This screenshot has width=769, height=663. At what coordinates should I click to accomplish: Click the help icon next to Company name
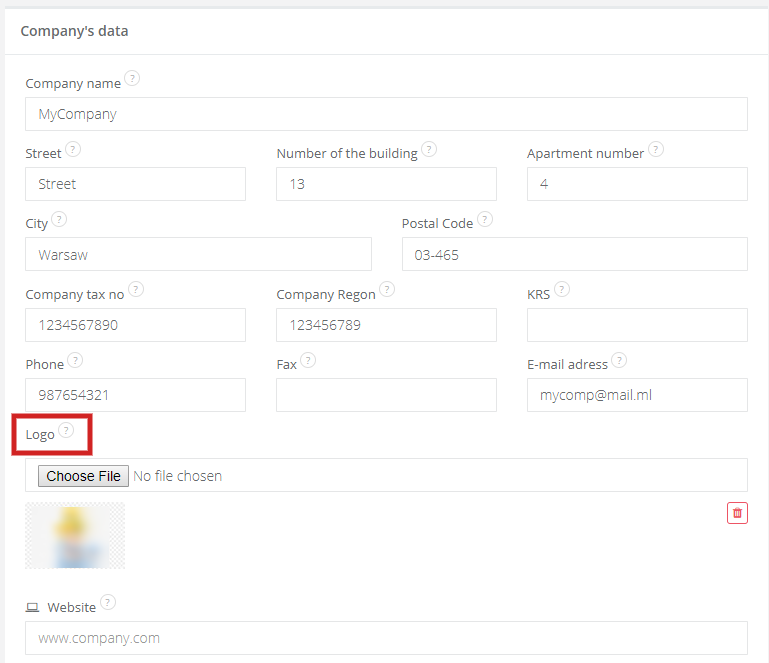pyautogui.click(x=132, y=78)
